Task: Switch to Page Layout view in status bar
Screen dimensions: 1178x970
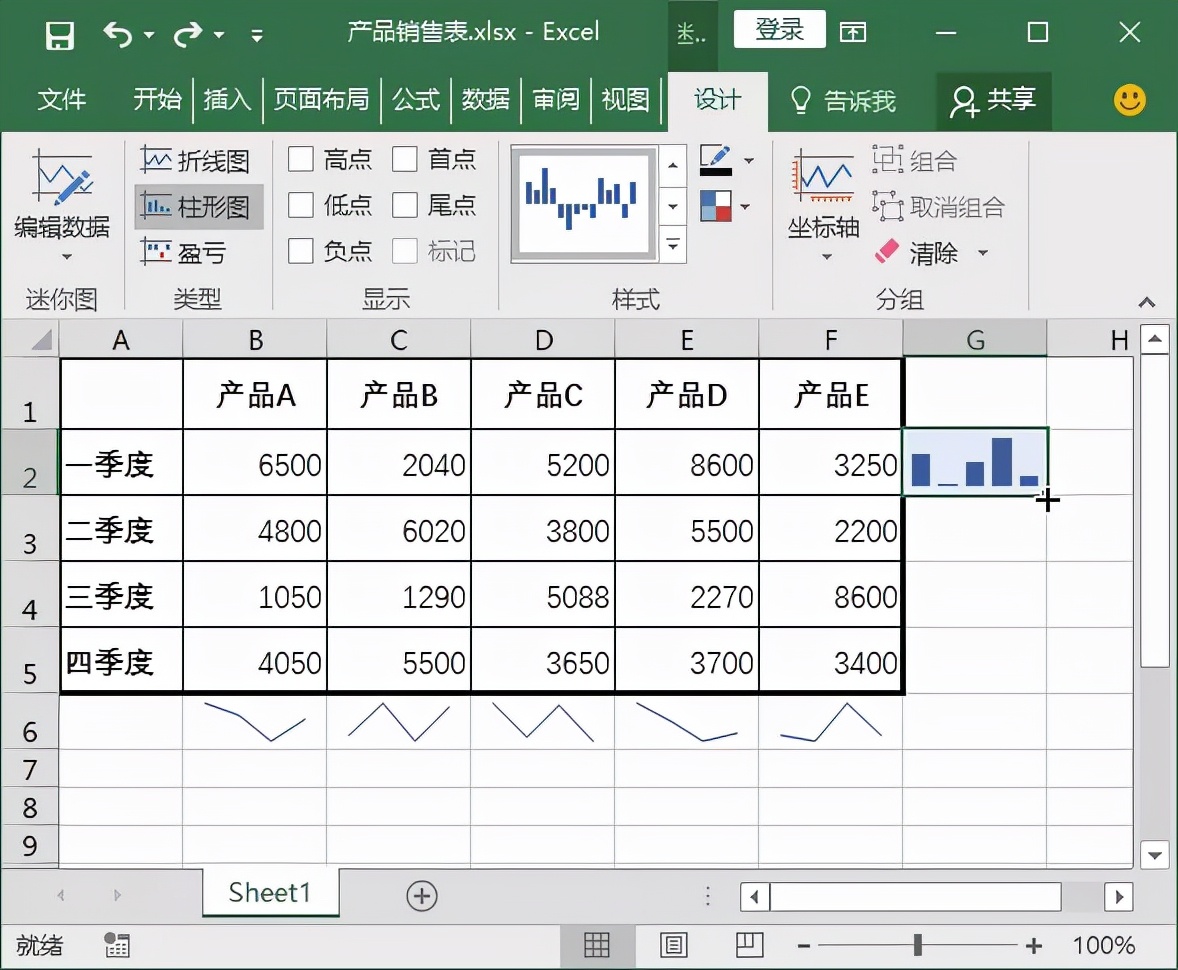Action: pyautogui.click(x=673, y=945)
